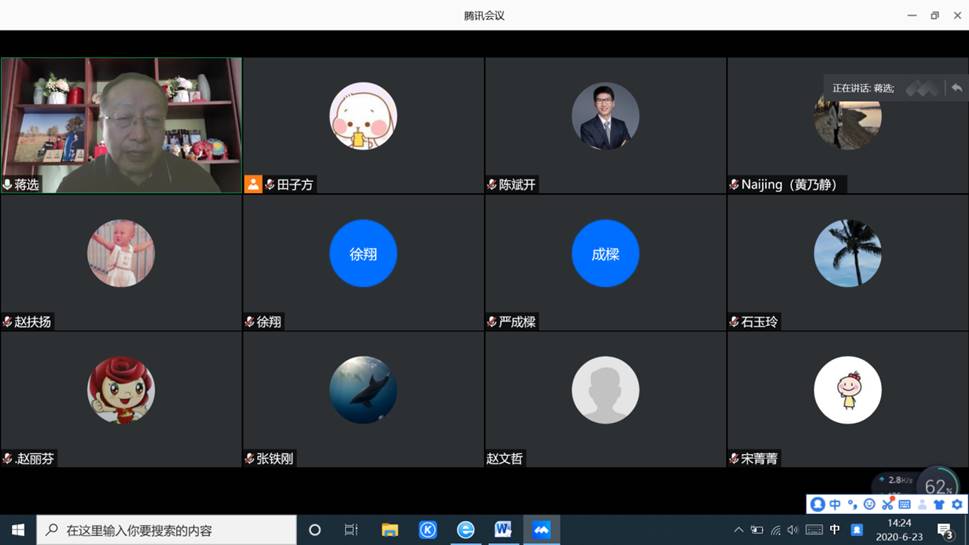Click the 62% performance gauge widget
Viewport: 969px width, 545px height.
click(x=937, y=486)
